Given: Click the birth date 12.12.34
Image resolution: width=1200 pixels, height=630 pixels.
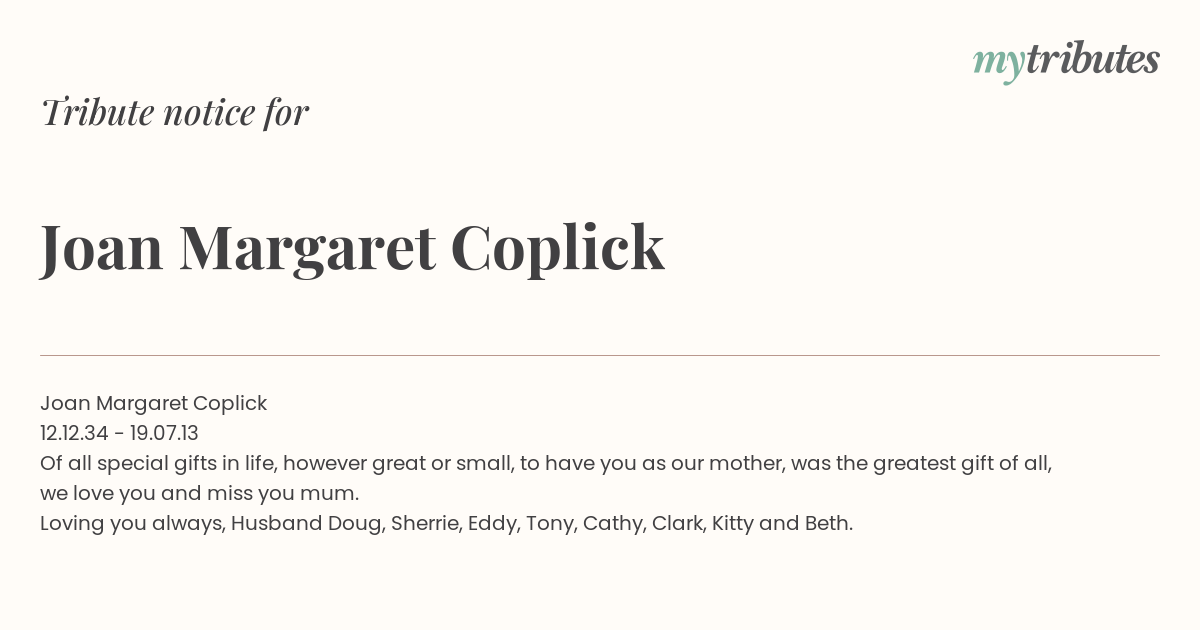Looking at the screenshot, I should tap(76, 433).
